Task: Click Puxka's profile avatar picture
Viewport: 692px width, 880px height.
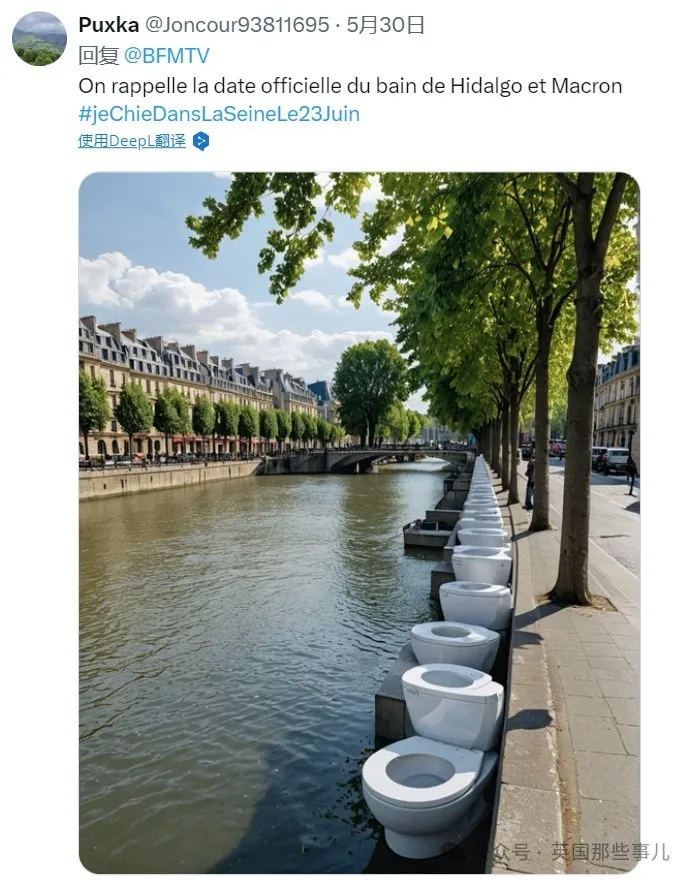Action: tap(39, 39)
